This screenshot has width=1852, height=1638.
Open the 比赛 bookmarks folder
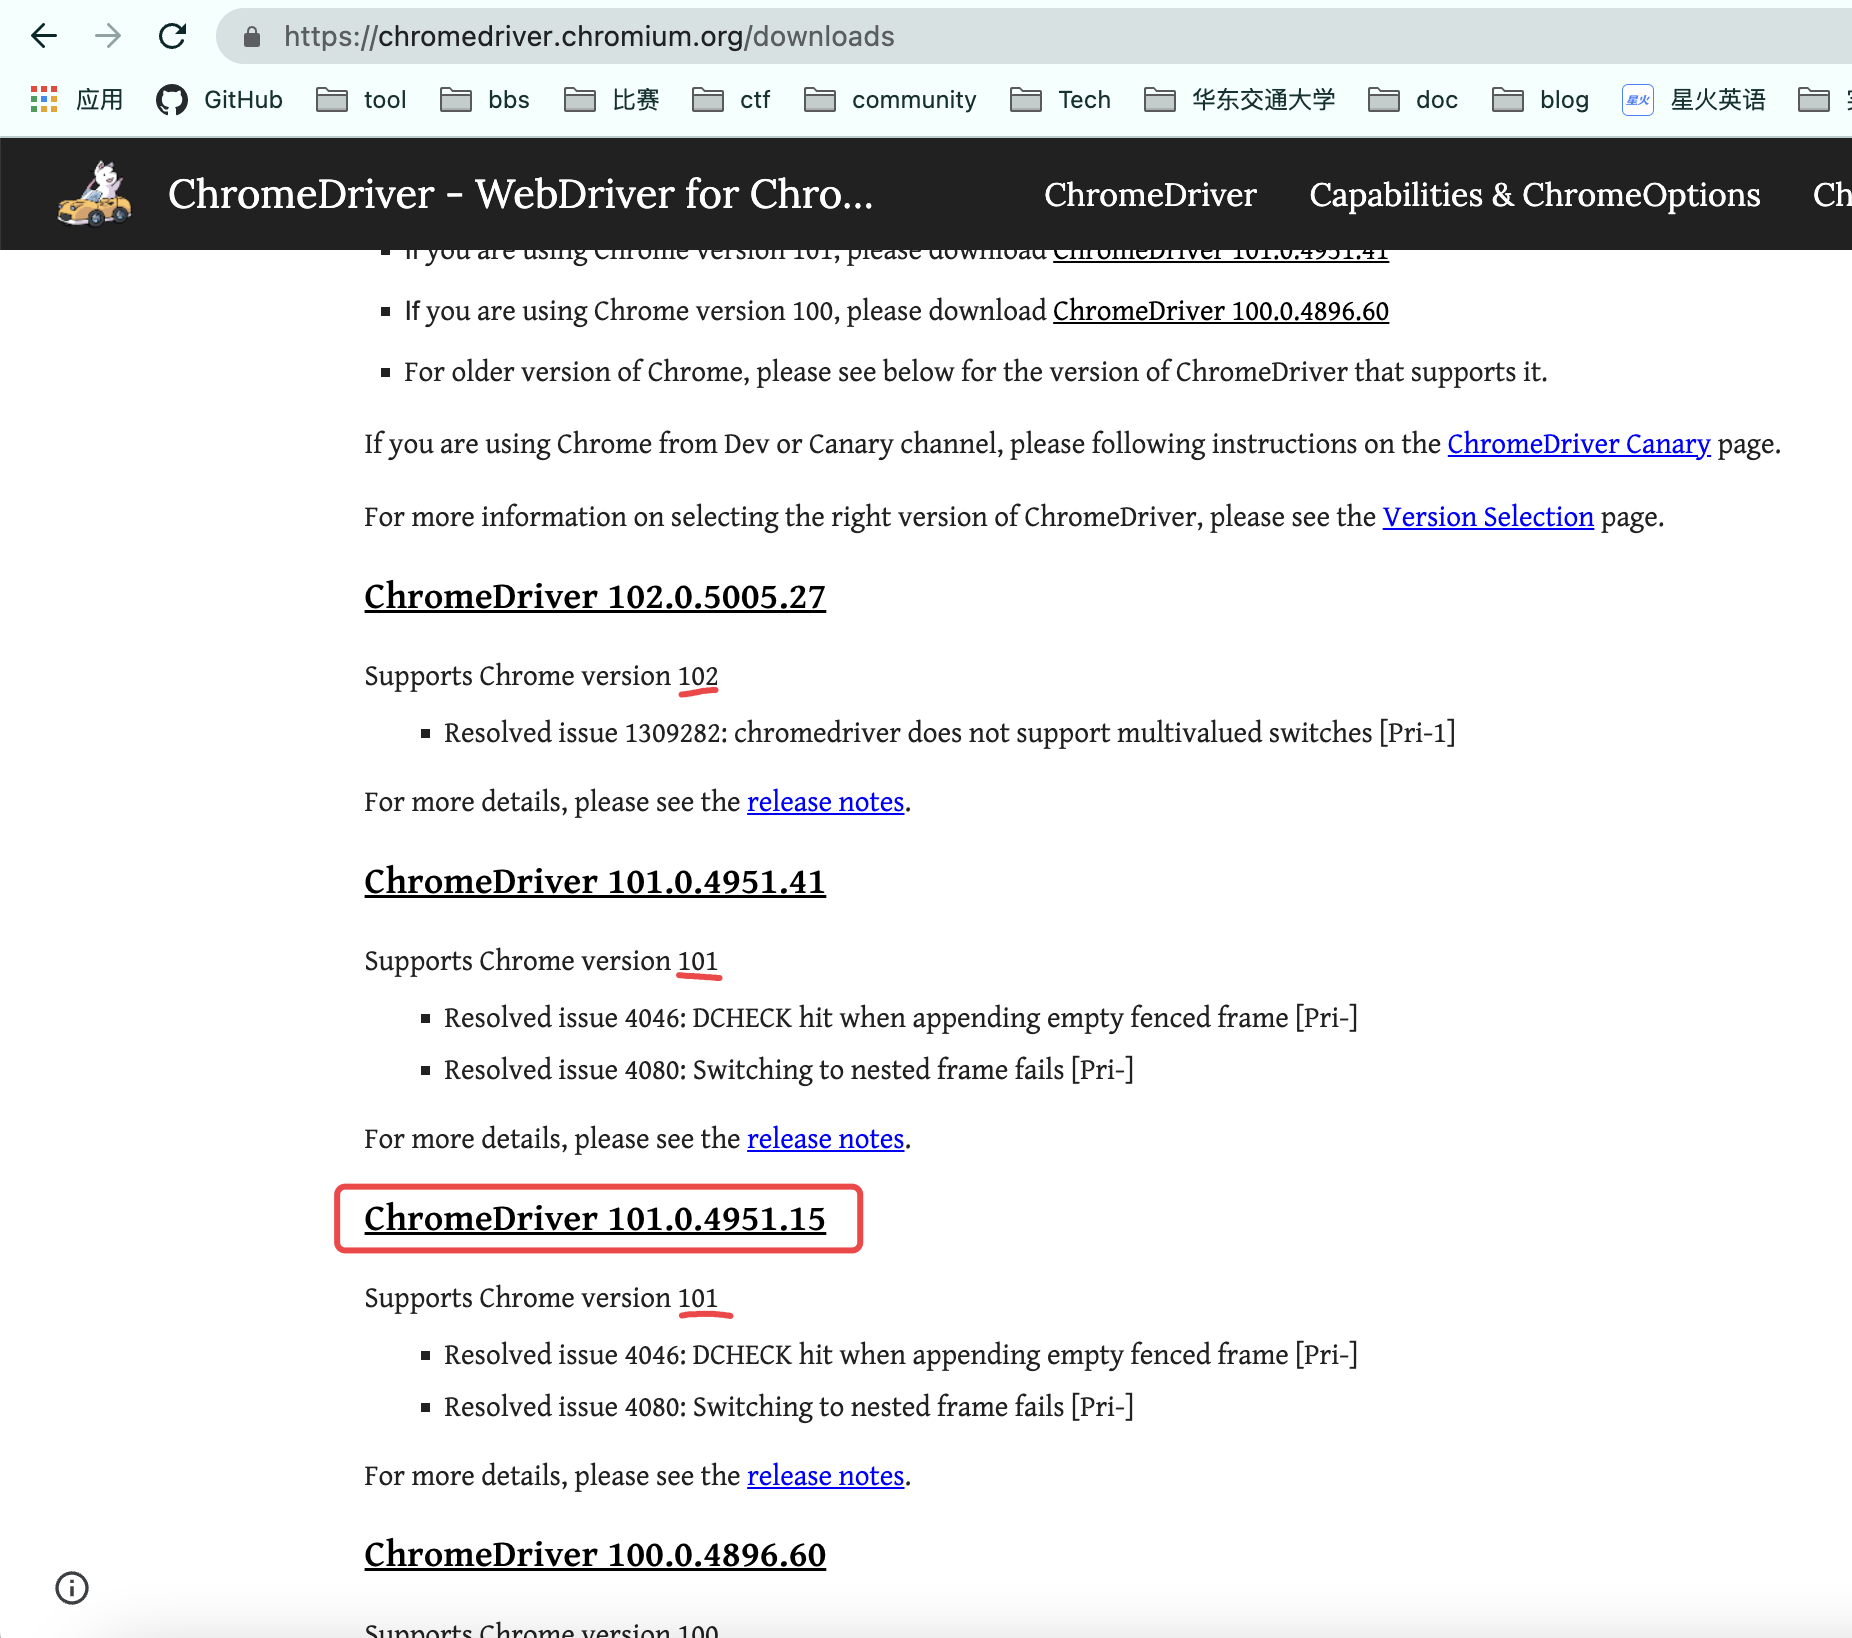tap(611, 99)
